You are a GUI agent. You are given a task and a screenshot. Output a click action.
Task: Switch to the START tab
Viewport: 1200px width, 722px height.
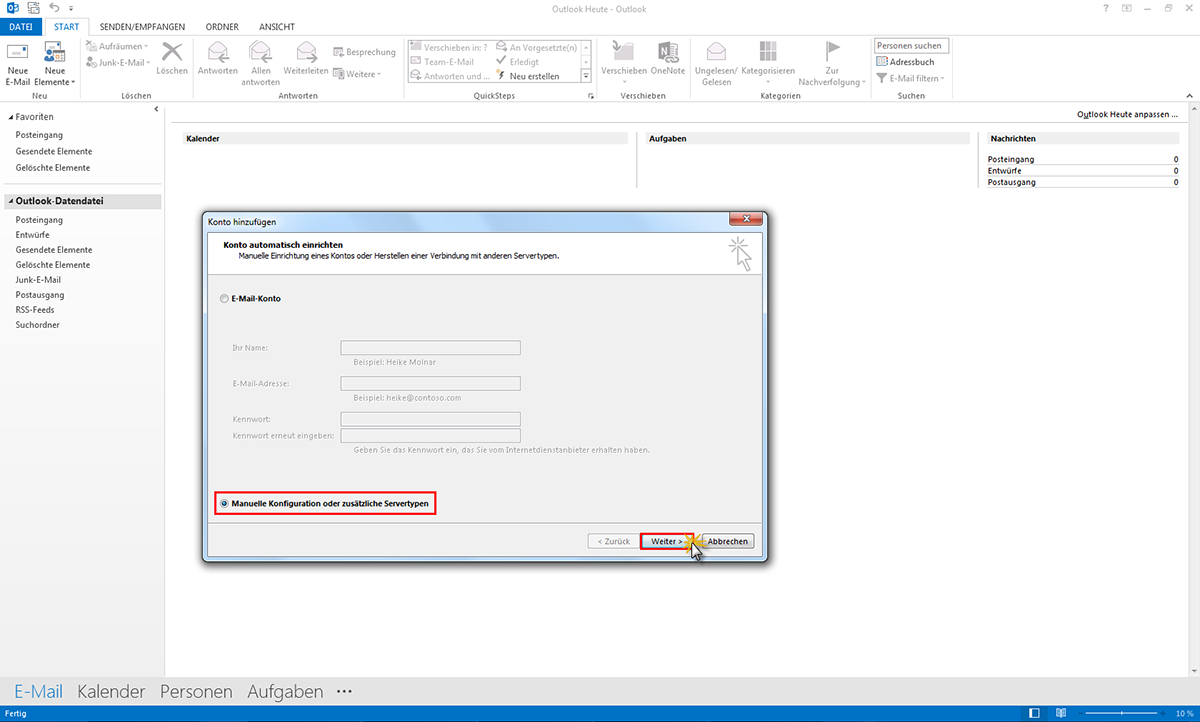66,27
